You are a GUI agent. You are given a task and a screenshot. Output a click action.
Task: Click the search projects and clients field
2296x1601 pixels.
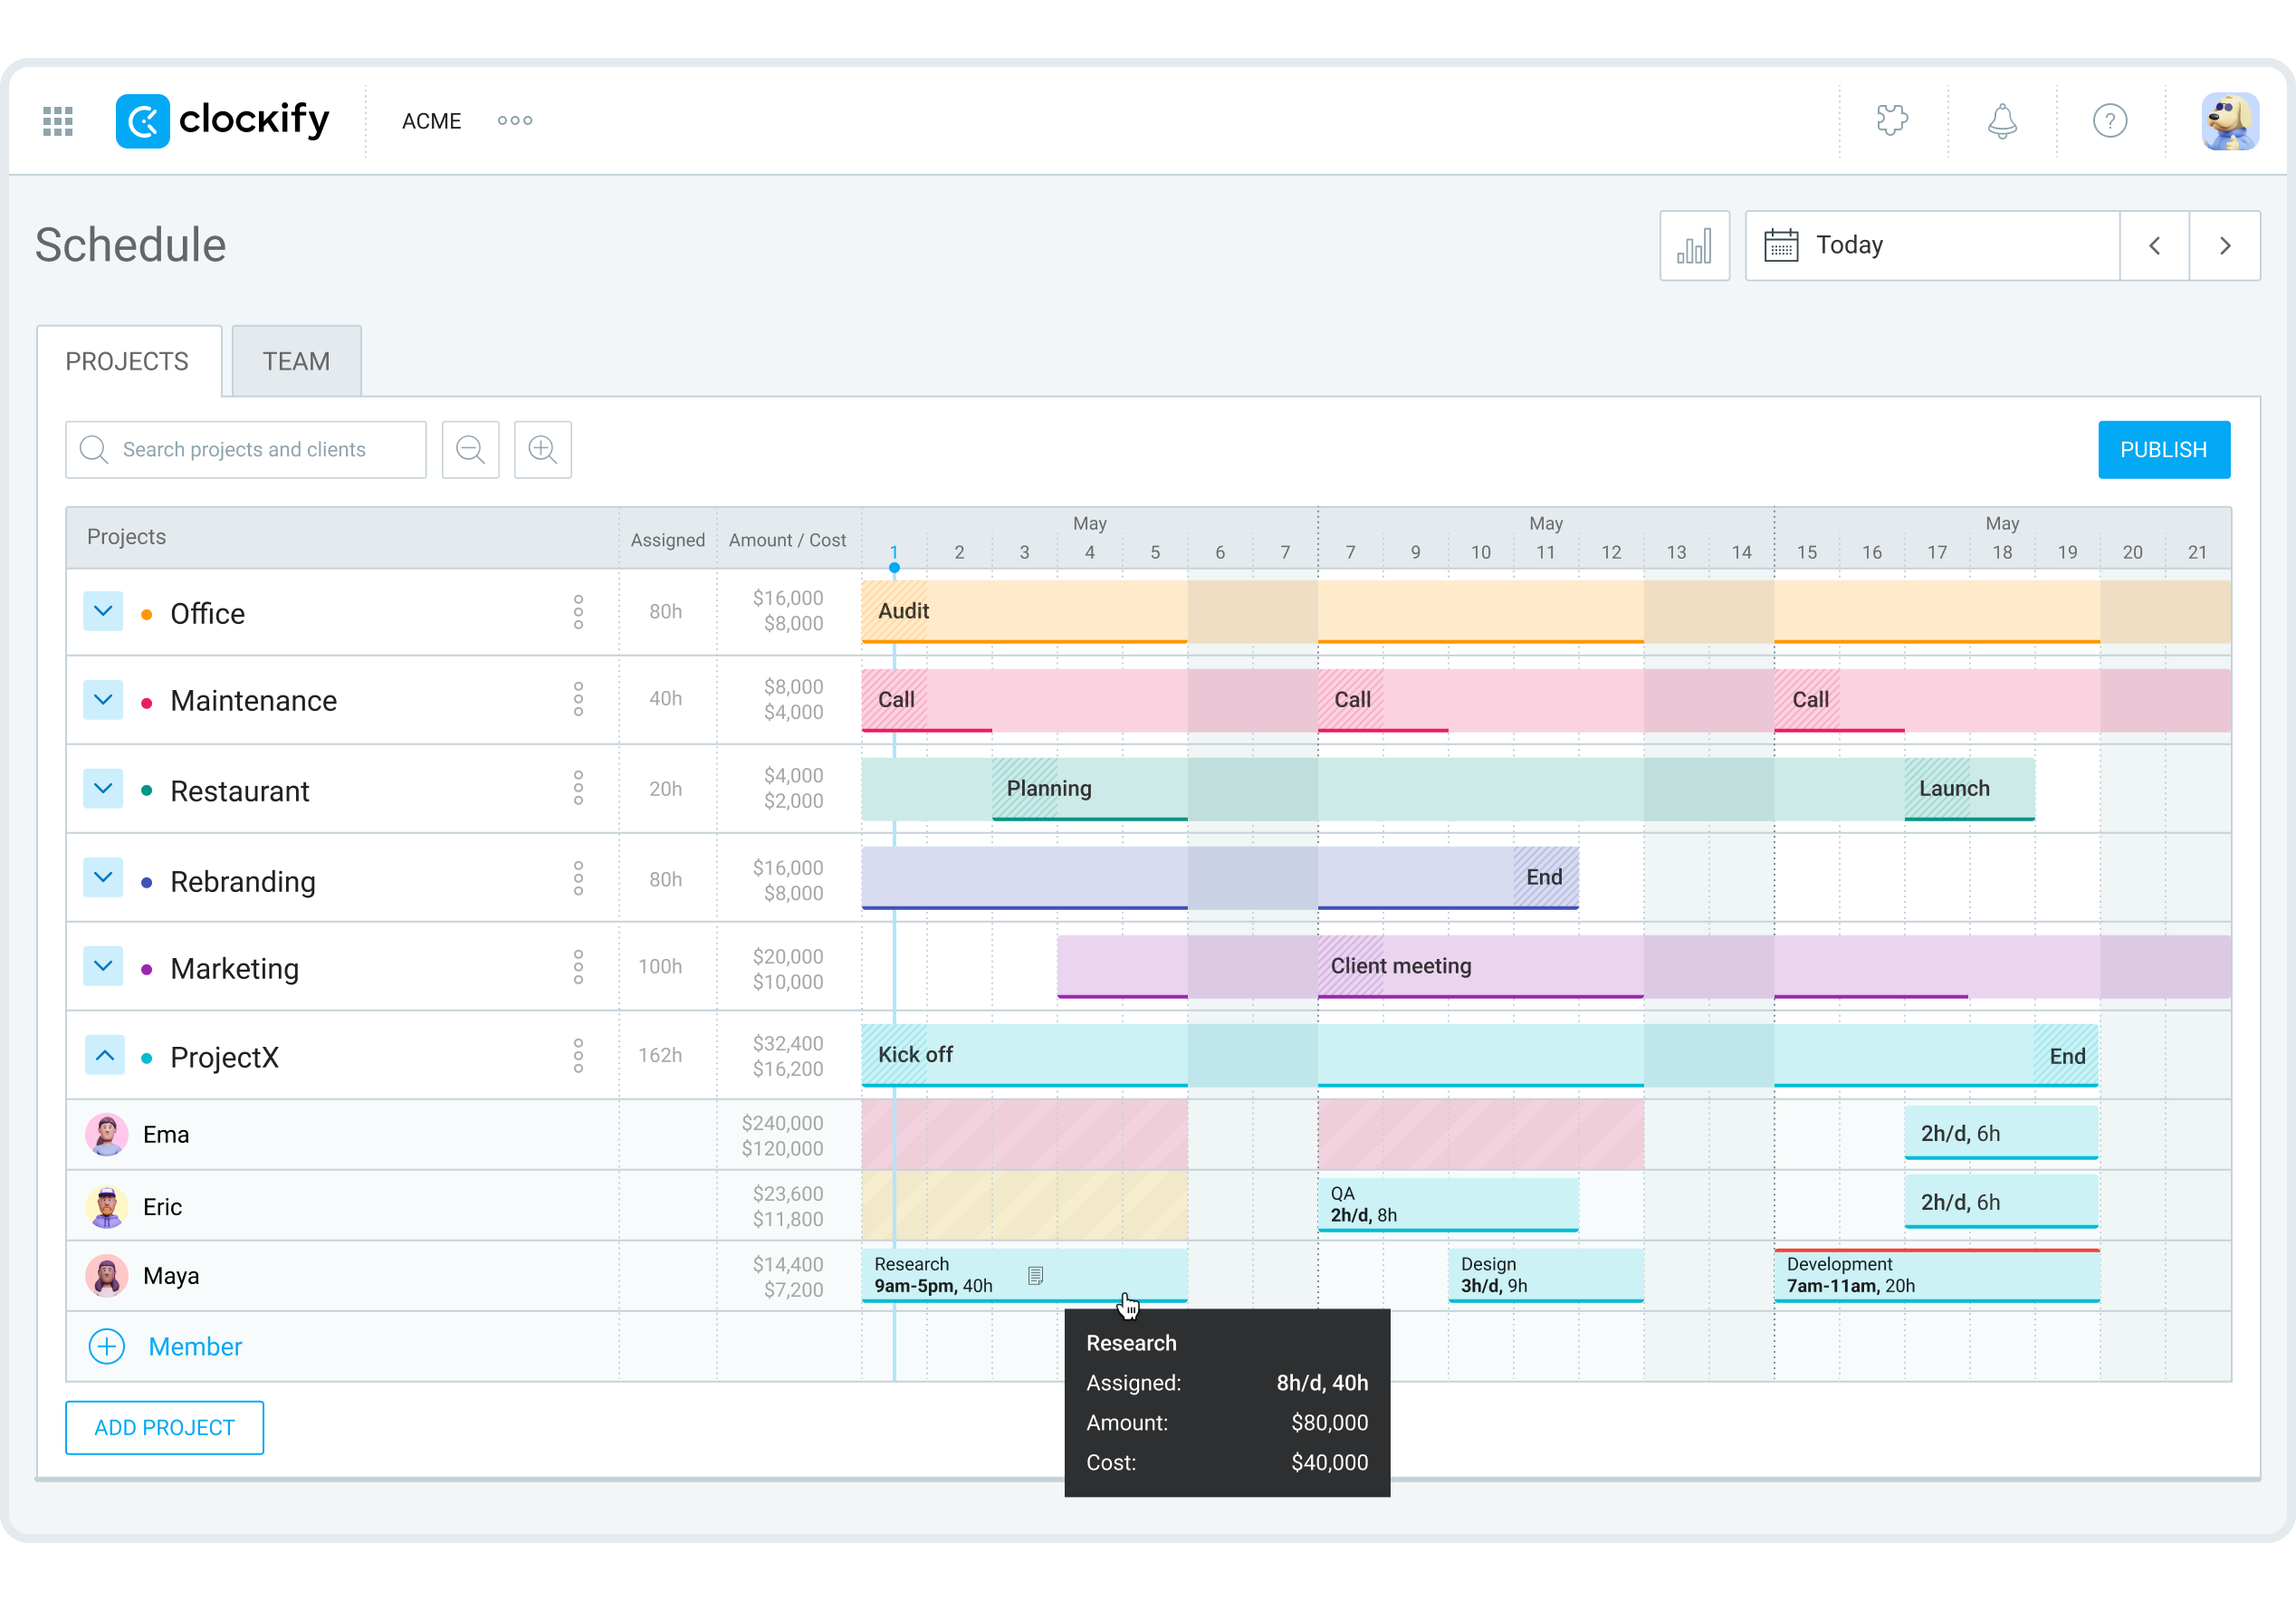[245, 449]
